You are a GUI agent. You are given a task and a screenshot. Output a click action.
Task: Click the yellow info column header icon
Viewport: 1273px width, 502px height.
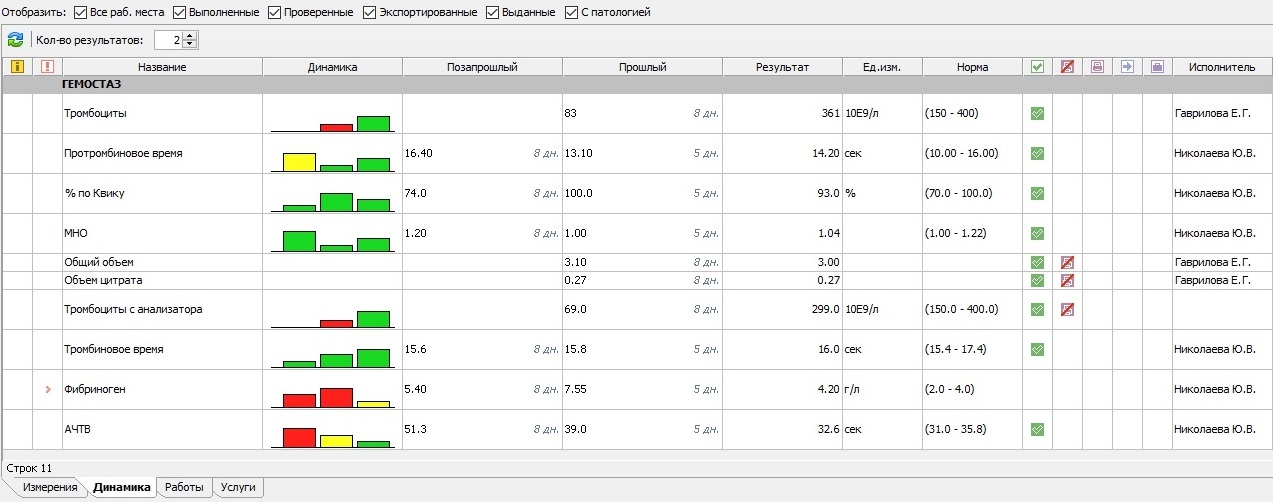point(17,67)
